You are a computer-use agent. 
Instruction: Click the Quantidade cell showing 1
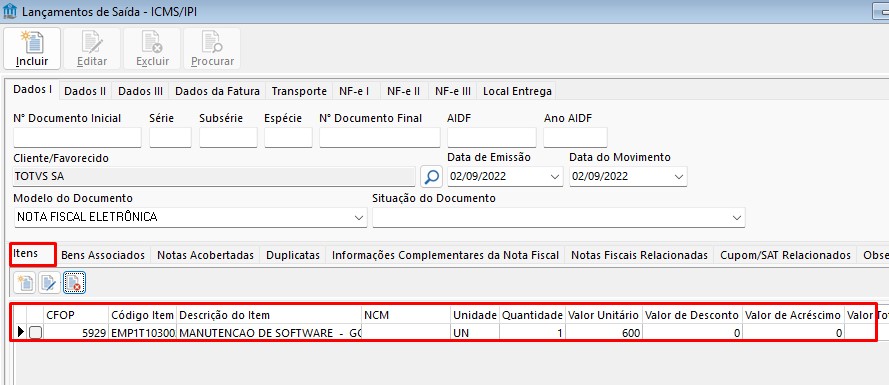tap(532, 333)
